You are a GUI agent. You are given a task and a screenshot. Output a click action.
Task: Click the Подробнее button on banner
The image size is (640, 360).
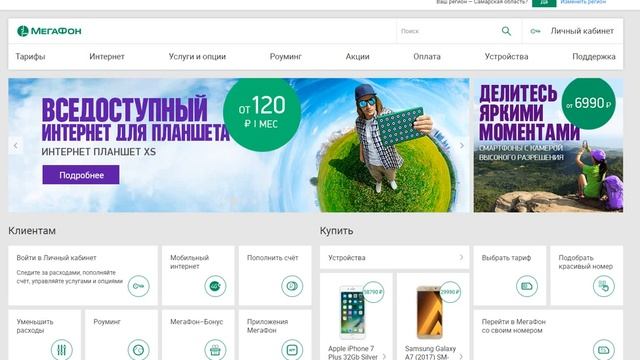coord(81,175)
